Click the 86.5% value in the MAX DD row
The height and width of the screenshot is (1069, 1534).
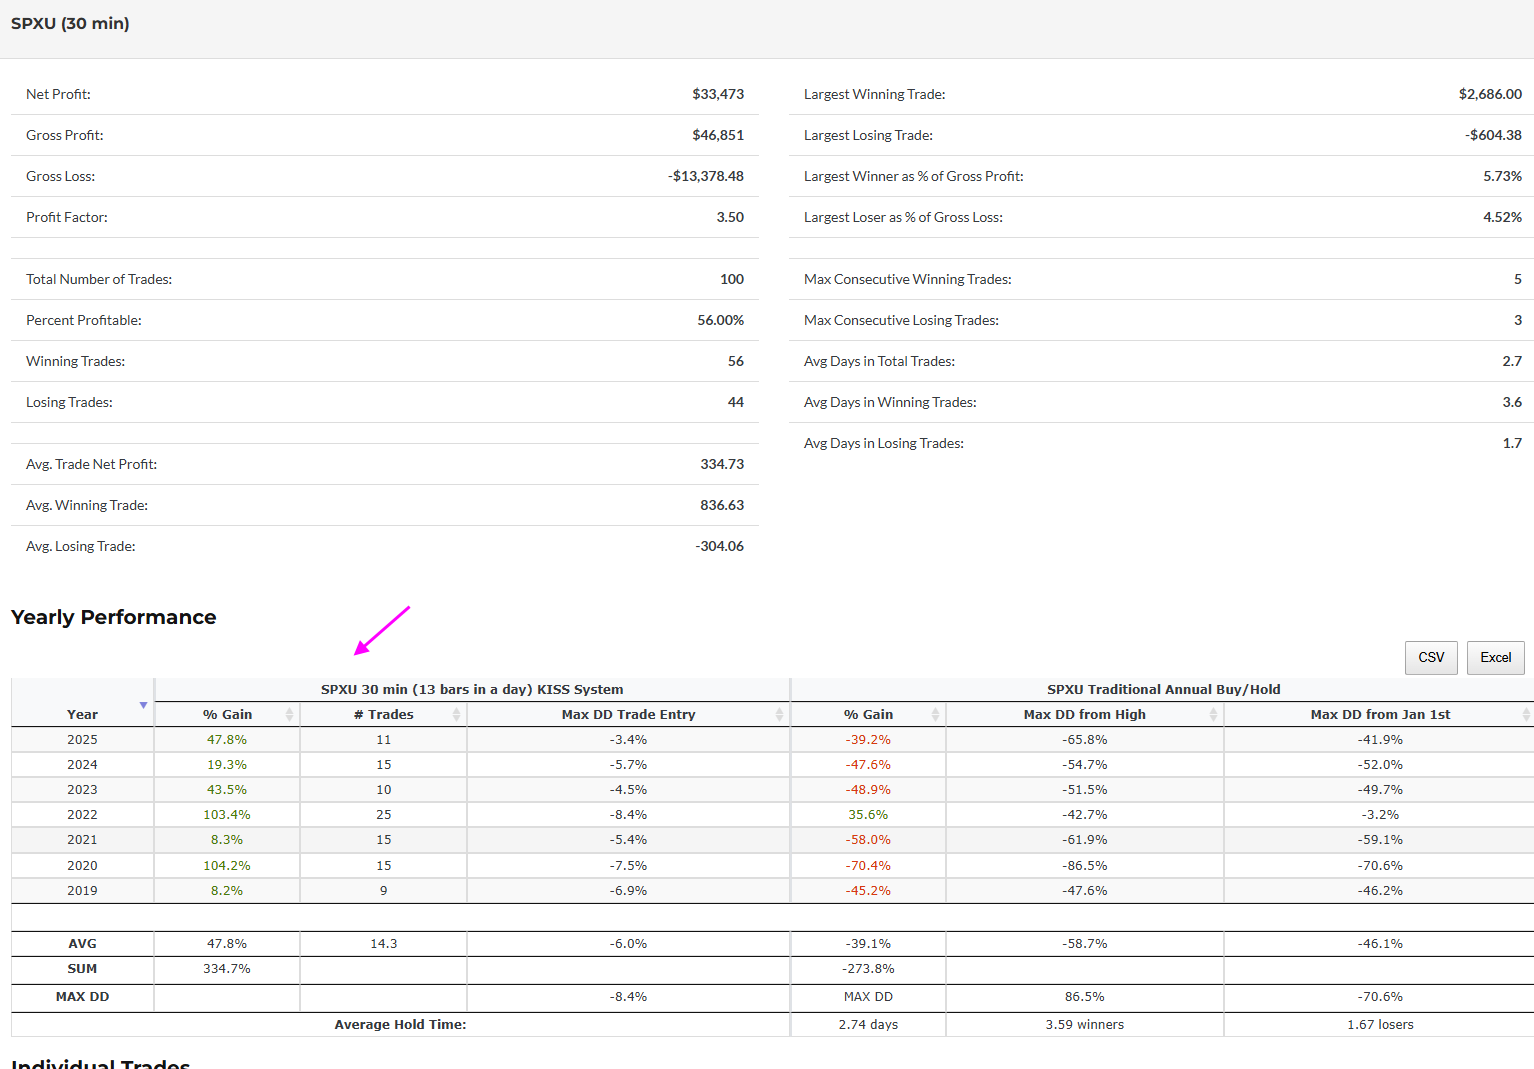[x=1085, y=997]
